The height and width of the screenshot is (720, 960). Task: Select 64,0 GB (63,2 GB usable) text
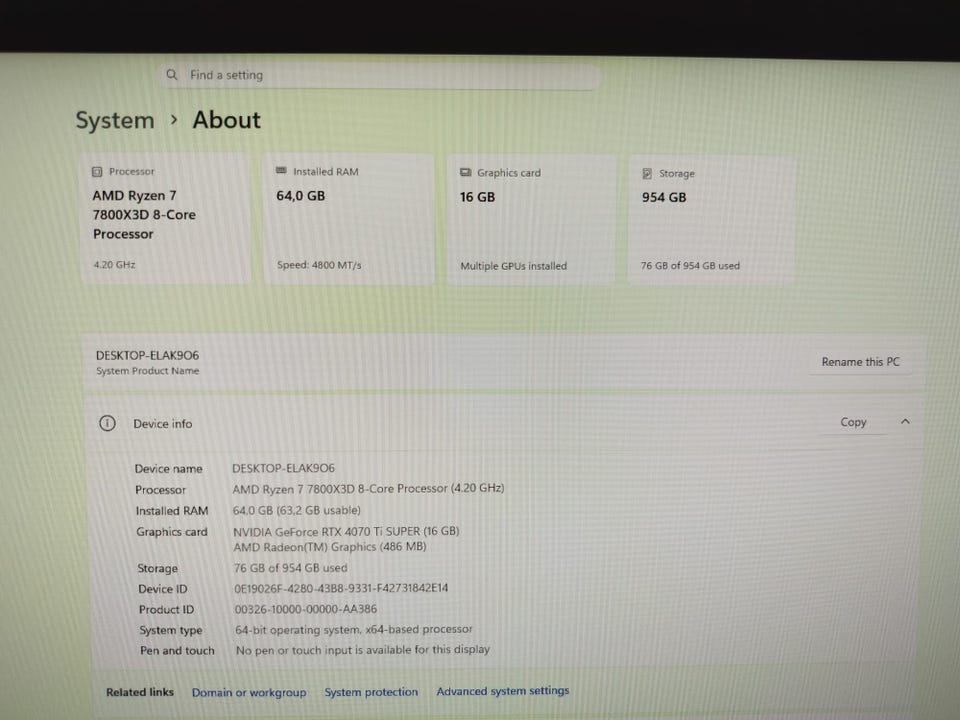point(296,510)
